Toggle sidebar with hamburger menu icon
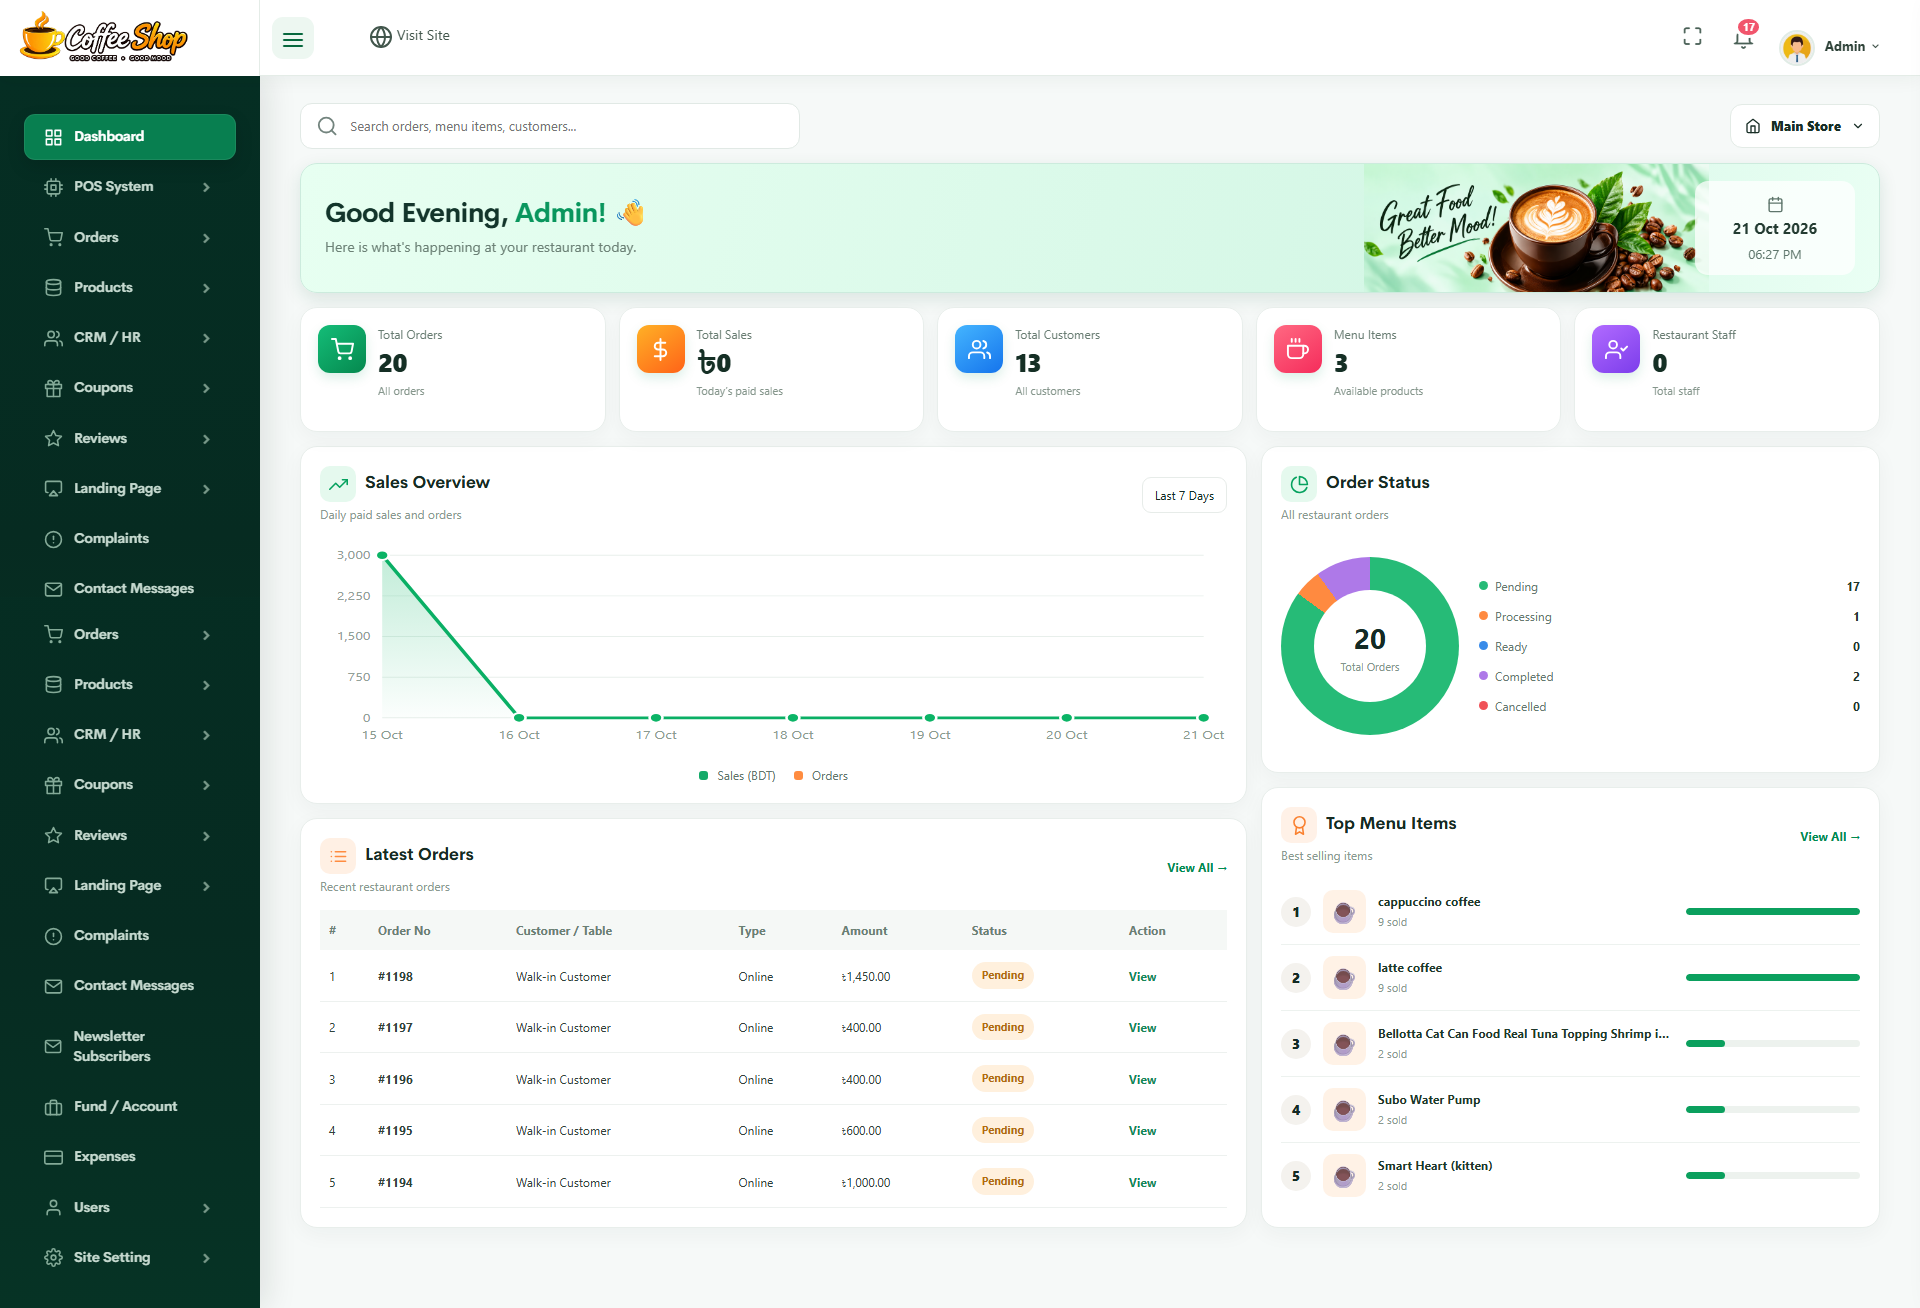 click(293, 39)
